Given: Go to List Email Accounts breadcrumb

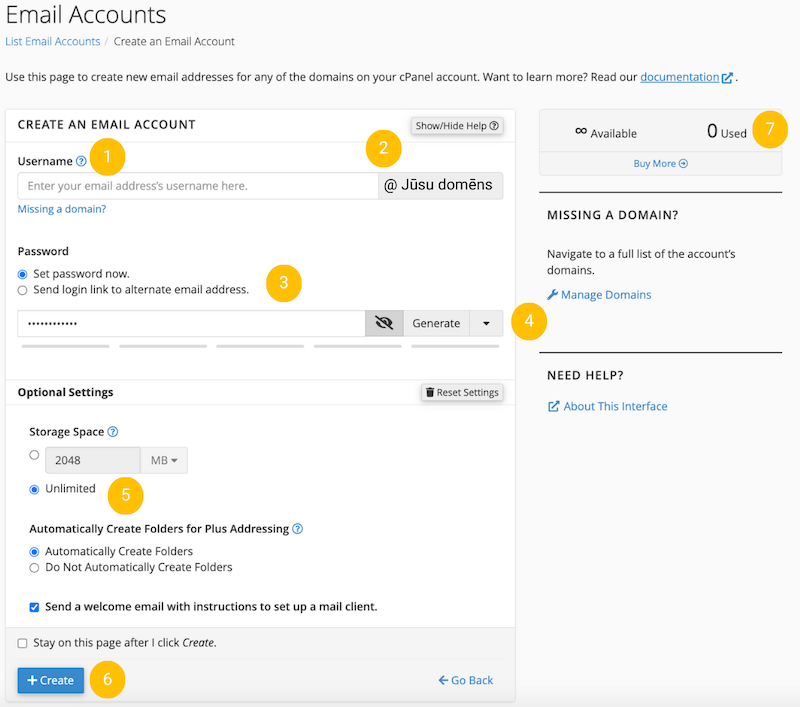Looking at the screenshot, I should (x=53, y=41).
